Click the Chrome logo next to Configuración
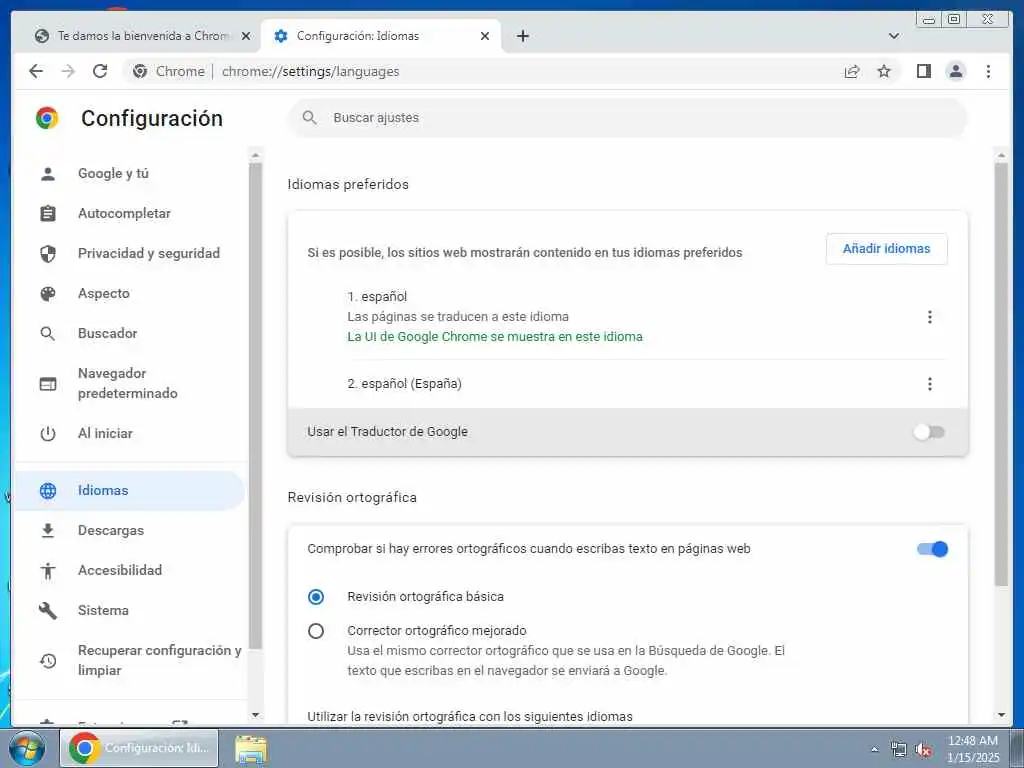The image size is (1024, 768). click(x=47, y=118)
